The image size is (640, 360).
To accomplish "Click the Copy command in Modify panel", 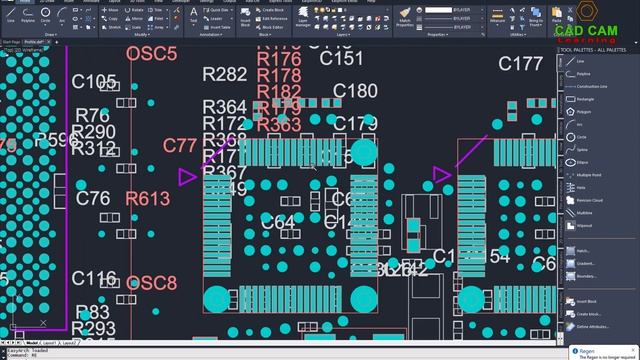I will coord(110,18).
